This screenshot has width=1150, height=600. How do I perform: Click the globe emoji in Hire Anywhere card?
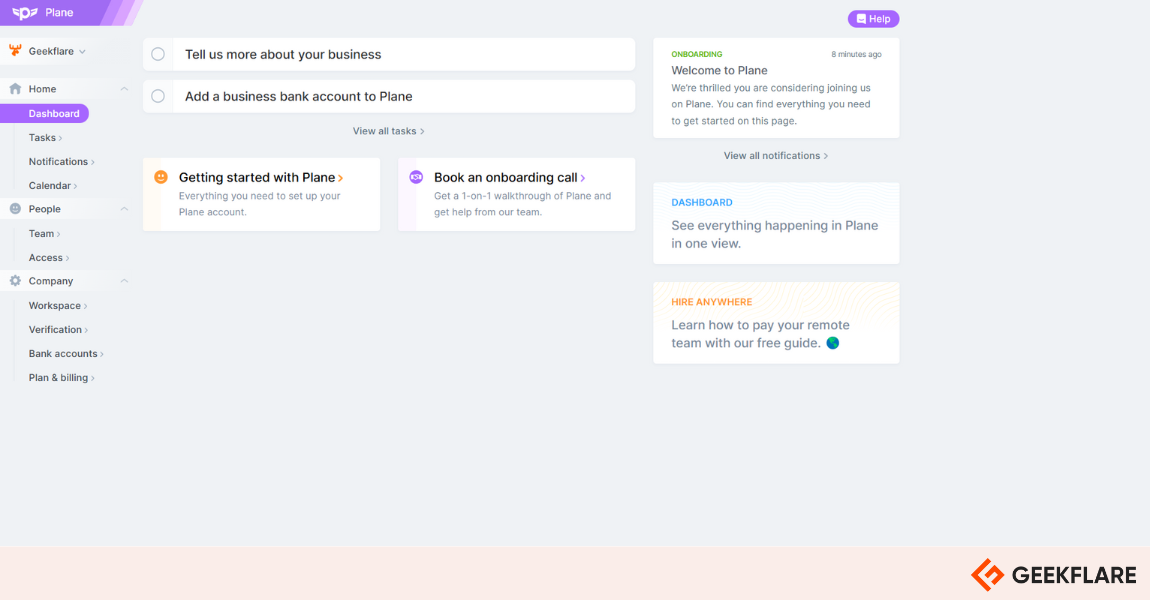[832, 343]
